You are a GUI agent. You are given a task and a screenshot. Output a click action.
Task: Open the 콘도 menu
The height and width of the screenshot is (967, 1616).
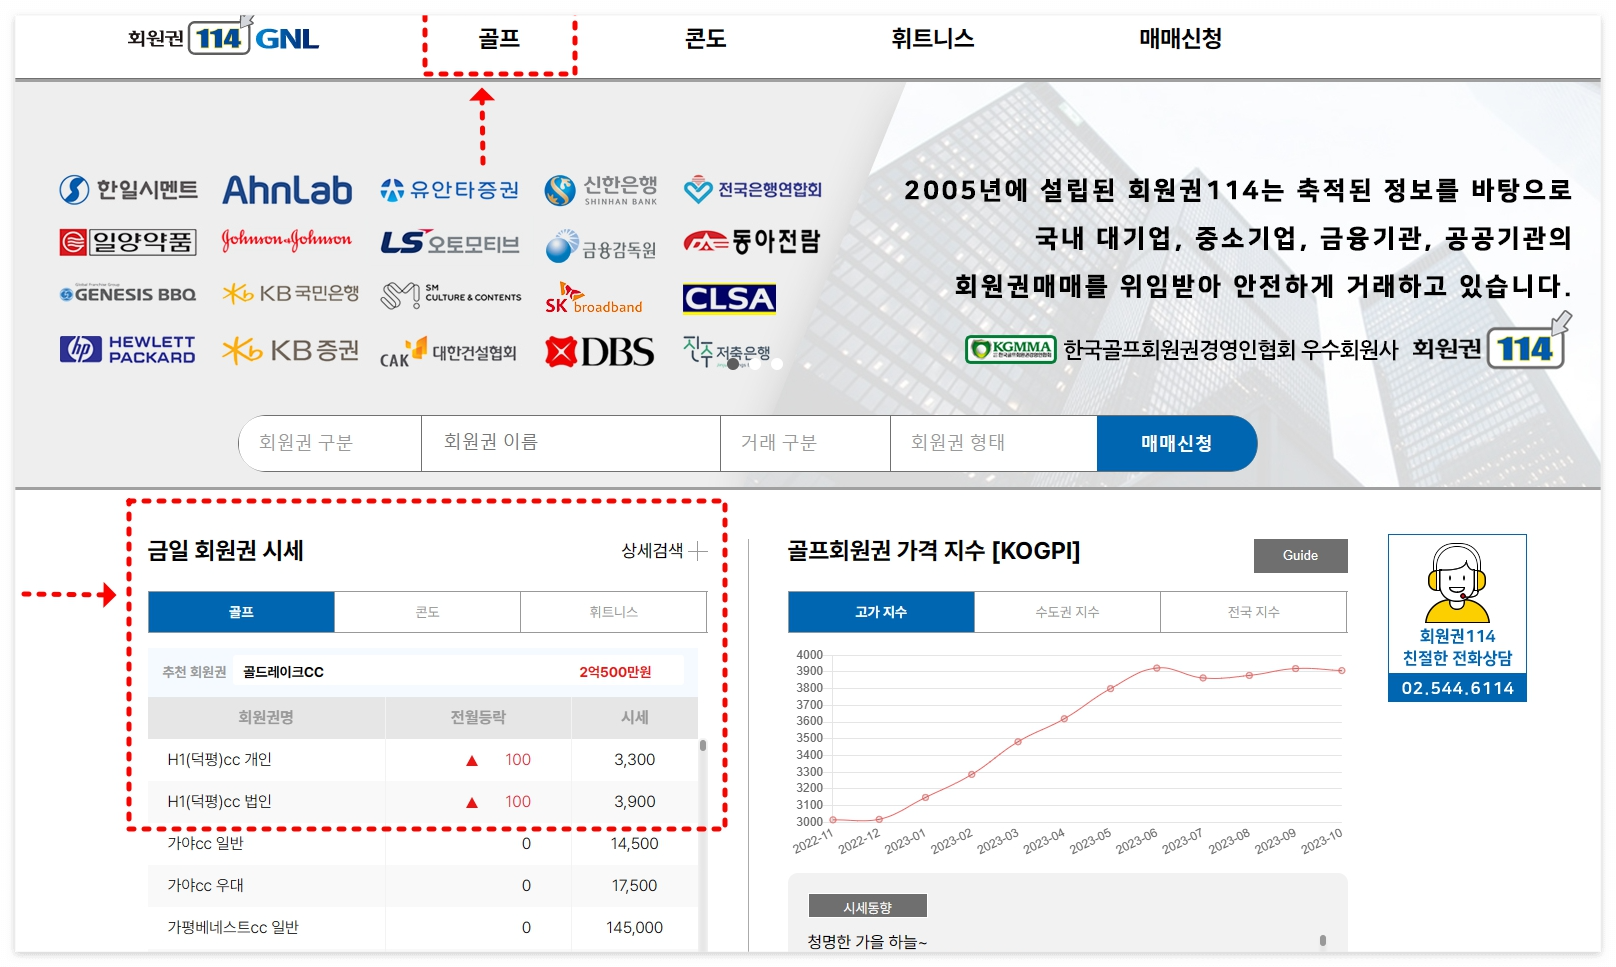pyautogui.click(x=705, y=39)
